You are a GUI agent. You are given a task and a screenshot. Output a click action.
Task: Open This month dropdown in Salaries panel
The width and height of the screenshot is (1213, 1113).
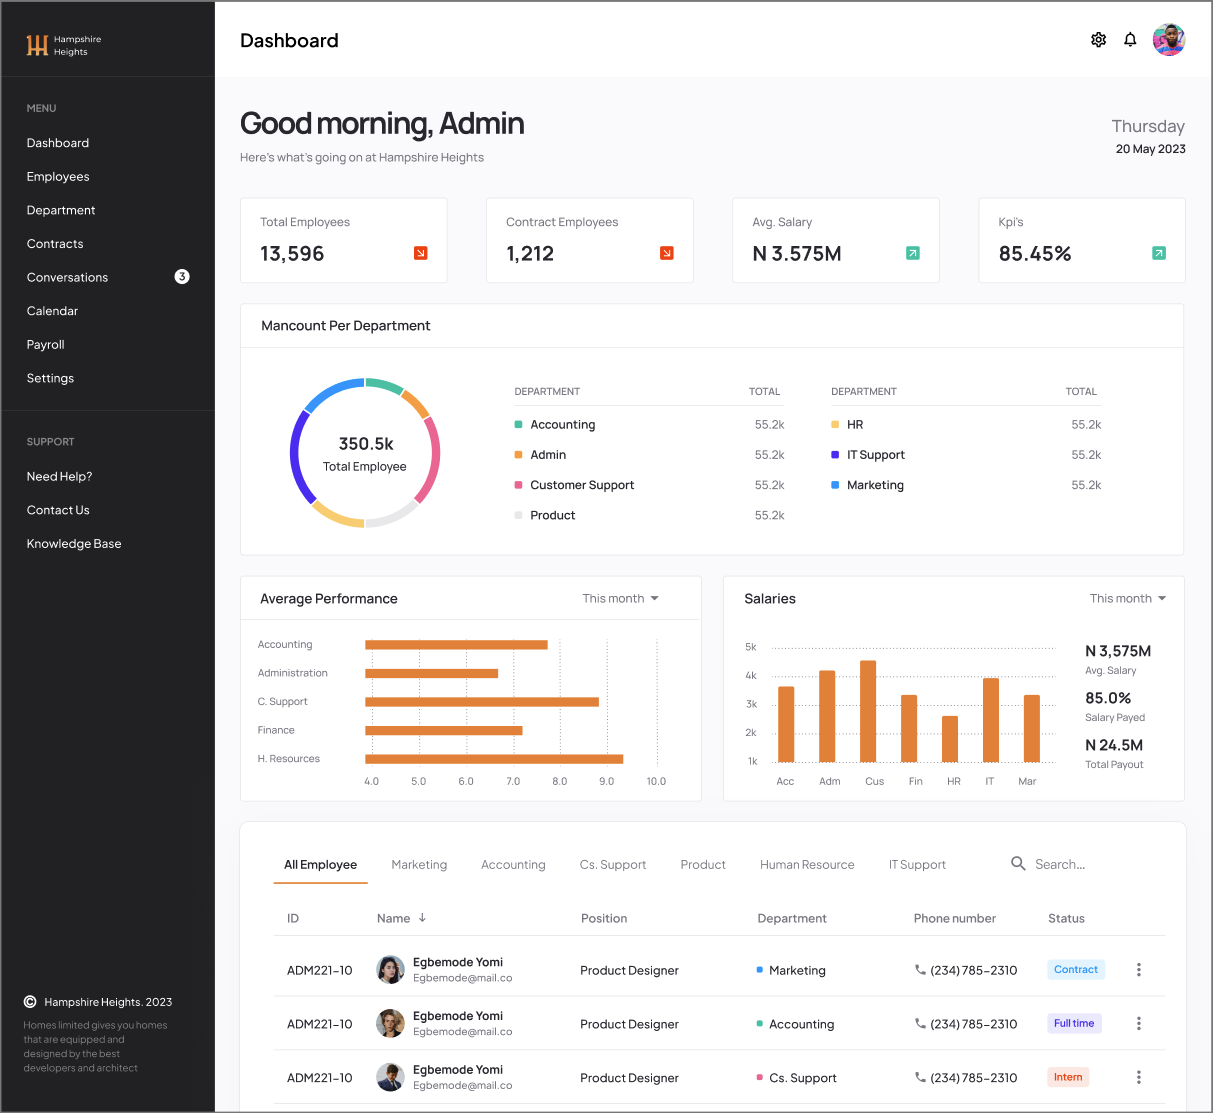click(x=1127, y=598)
